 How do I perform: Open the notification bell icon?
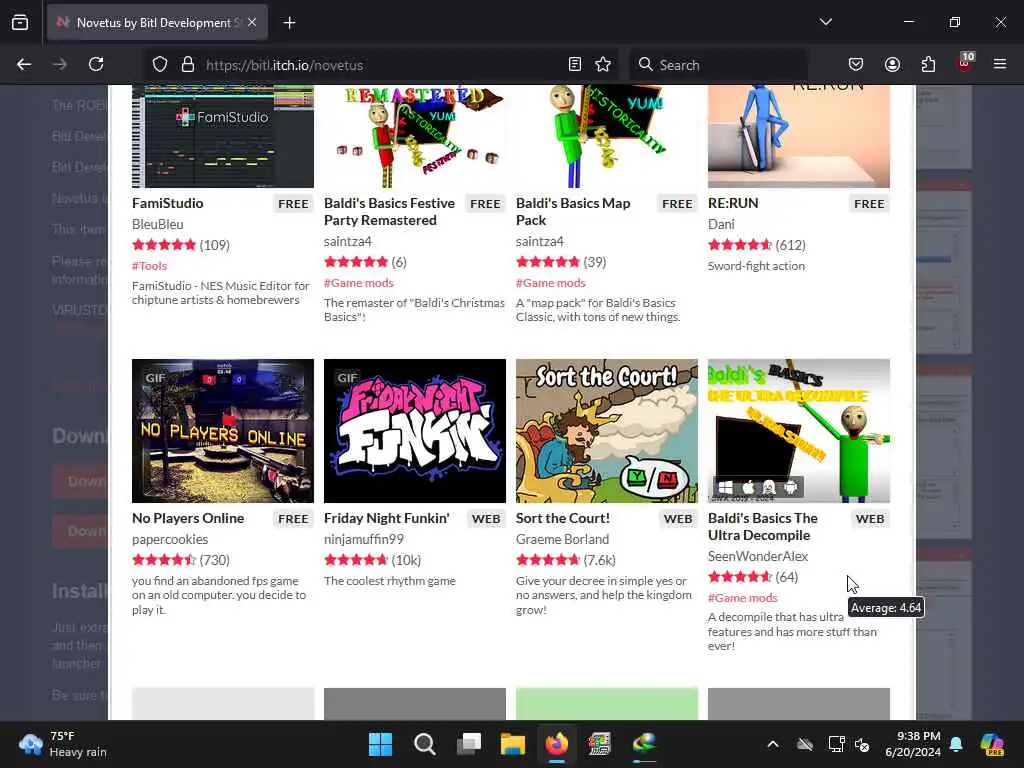pos(956,744)
